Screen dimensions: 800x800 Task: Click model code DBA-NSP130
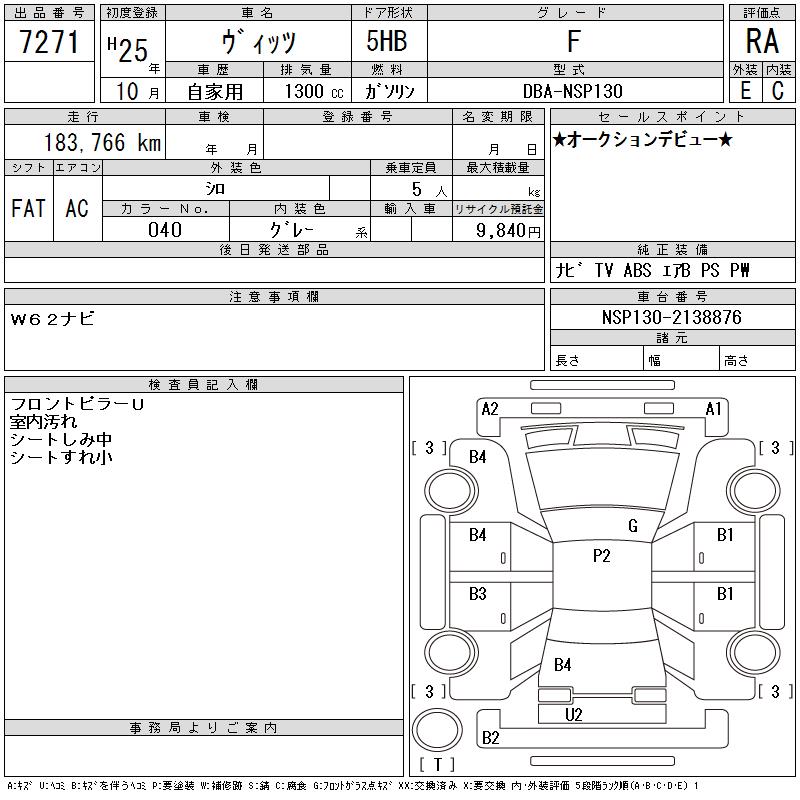tap(573, 91)
